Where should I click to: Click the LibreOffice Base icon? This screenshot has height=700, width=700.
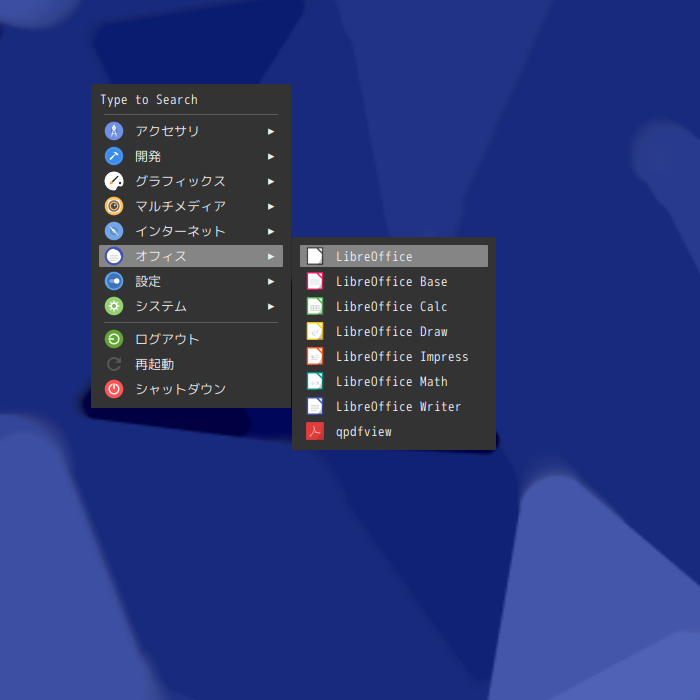315,281
